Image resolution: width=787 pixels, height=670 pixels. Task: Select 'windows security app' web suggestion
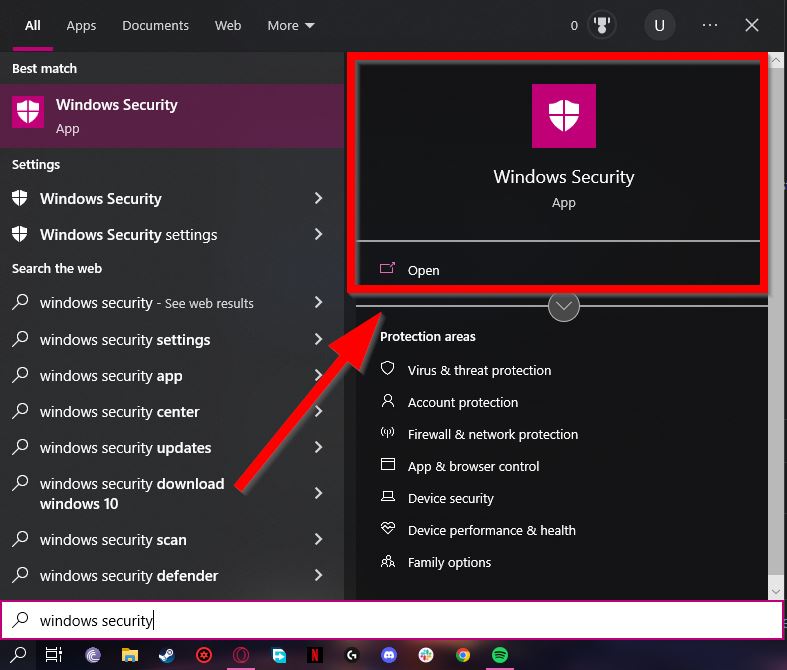coord(172,375)
